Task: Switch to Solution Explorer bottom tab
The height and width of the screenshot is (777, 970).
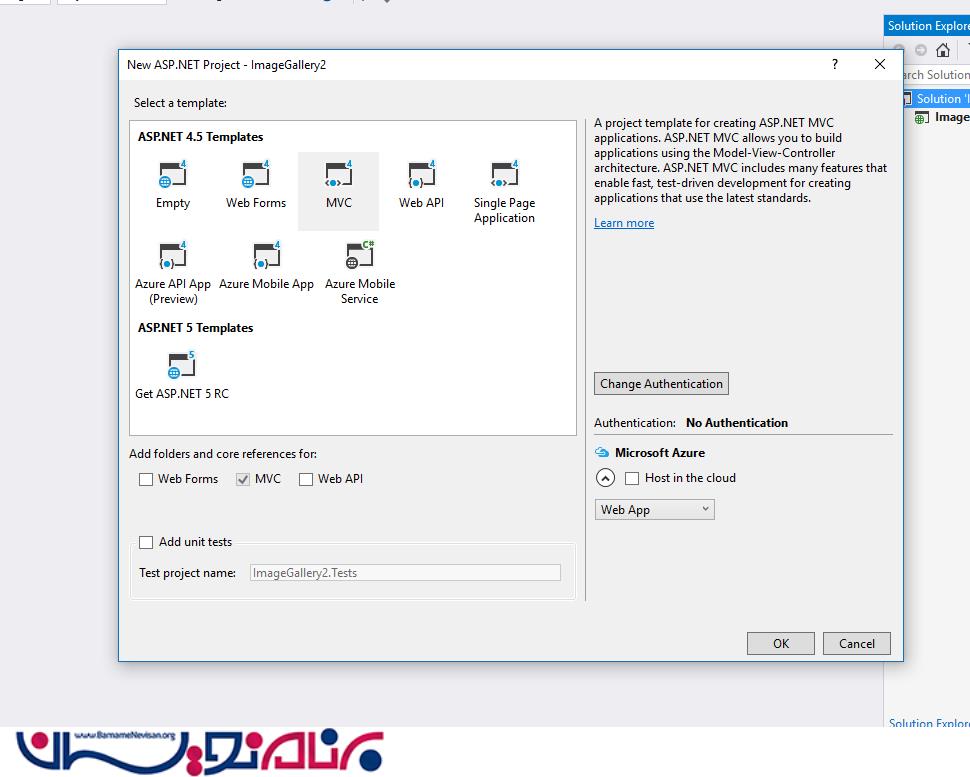Action: pos(929,721)
